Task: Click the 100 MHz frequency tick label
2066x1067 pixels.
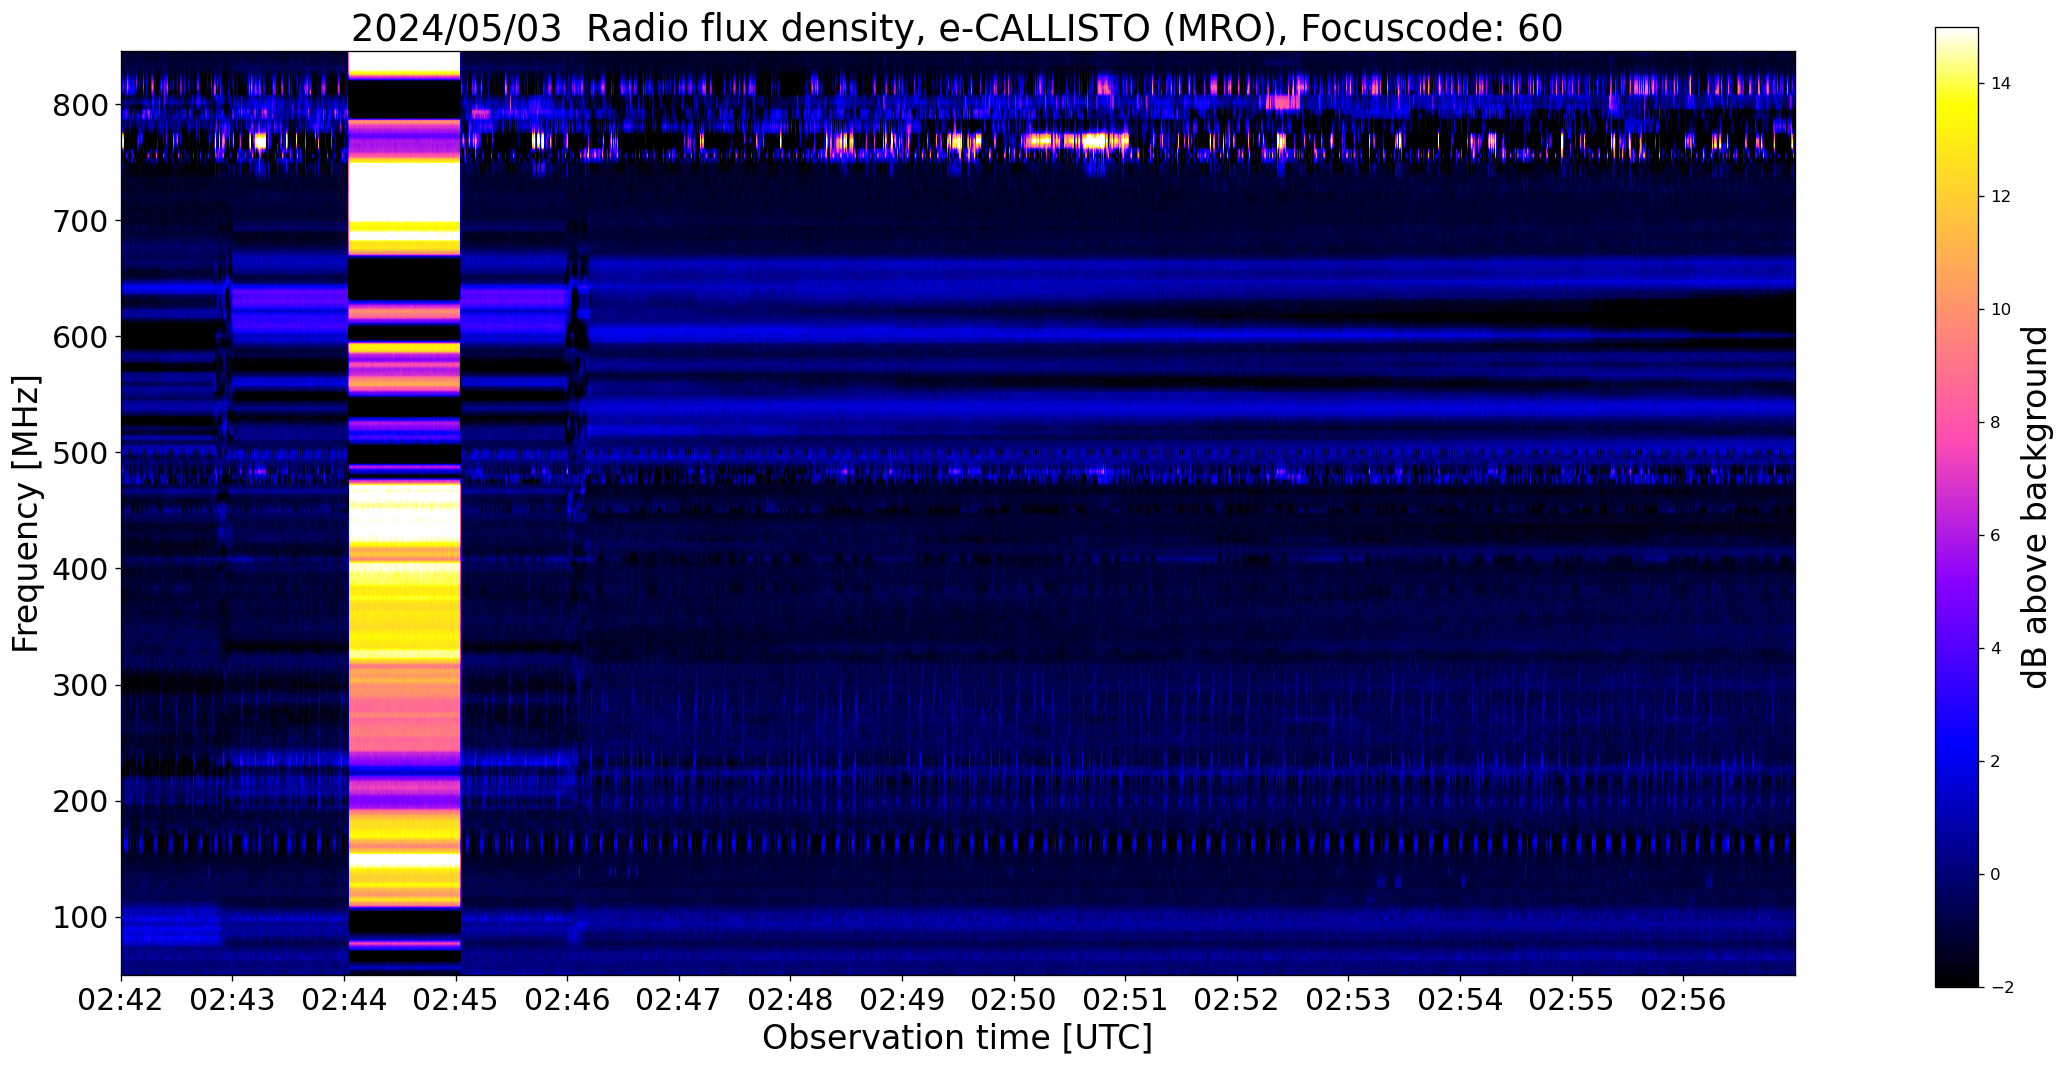Action: 80,917
